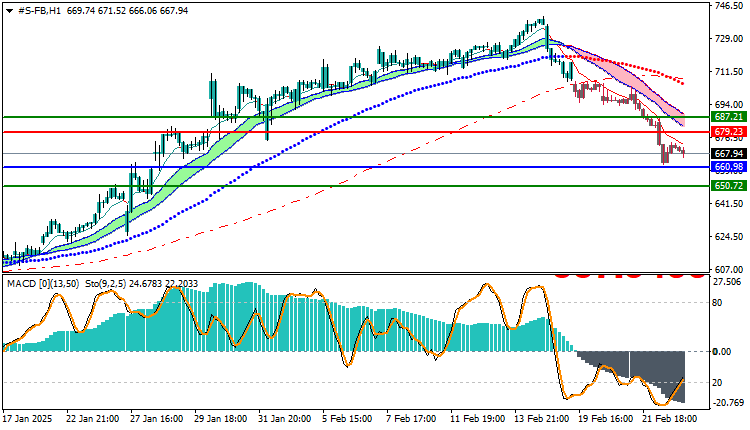Image resolution: width=750 pixels, height=430 pixels.
Task: Click the 11 Feb 19:00 time label
Action: tap(477, 419)
